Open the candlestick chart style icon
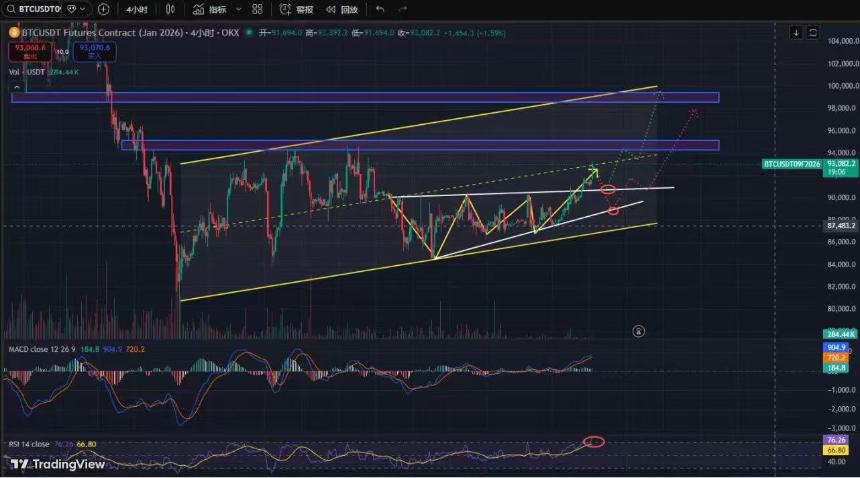Viewport: 860px width, 478px height. coord(171,9)
